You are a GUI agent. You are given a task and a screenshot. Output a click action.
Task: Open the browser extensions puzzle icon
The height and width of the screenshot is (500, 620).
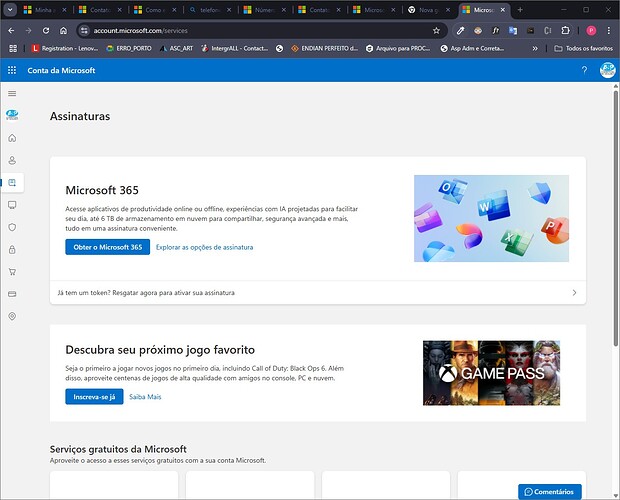[565, 30]
